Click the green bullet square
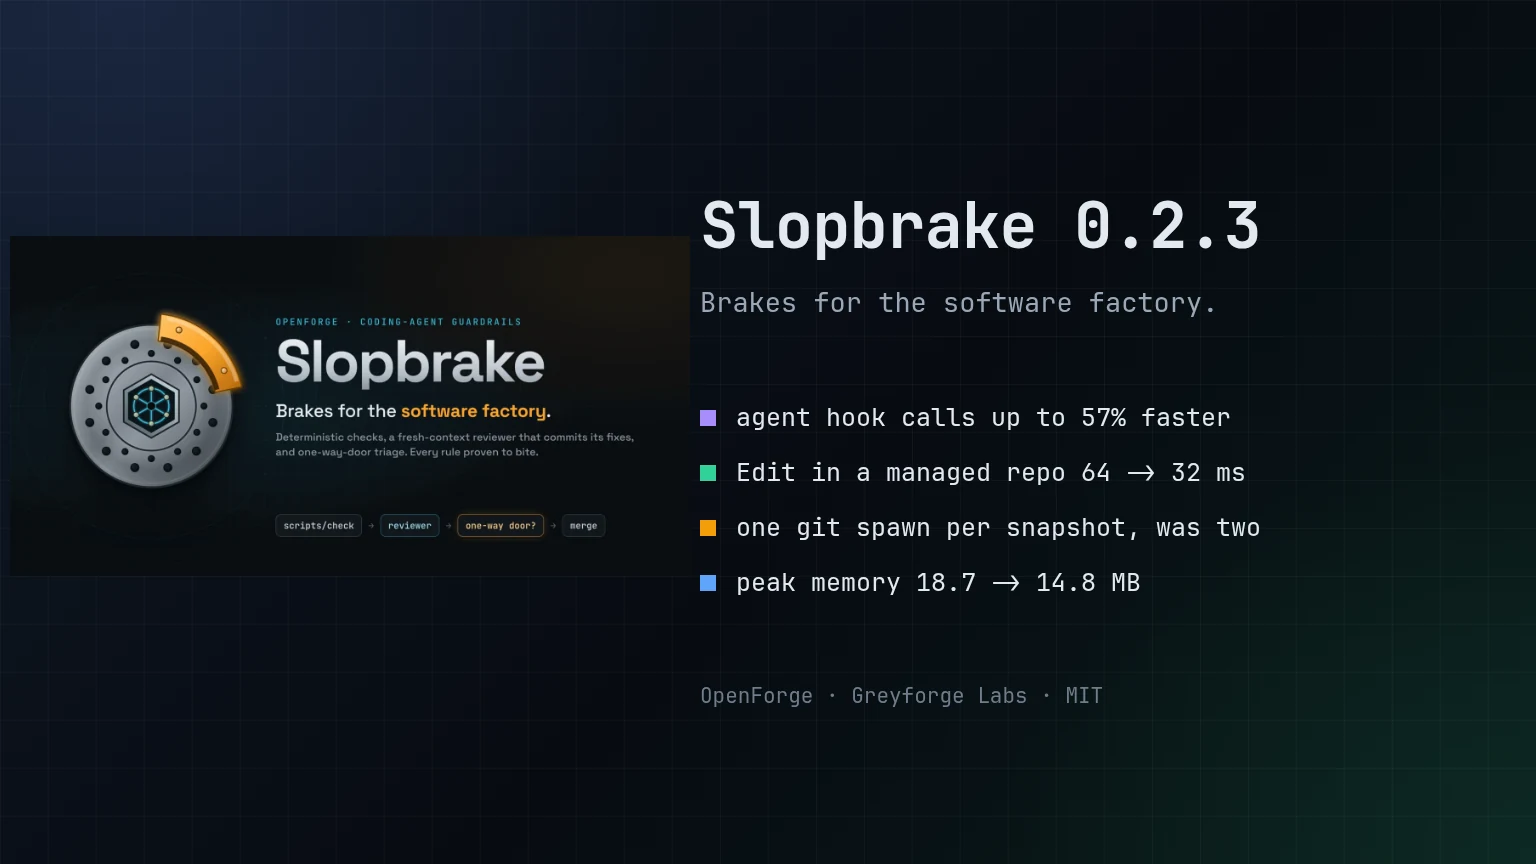Image resolution: width=1536 pixels, height=864 pixels. click(708, 473)
